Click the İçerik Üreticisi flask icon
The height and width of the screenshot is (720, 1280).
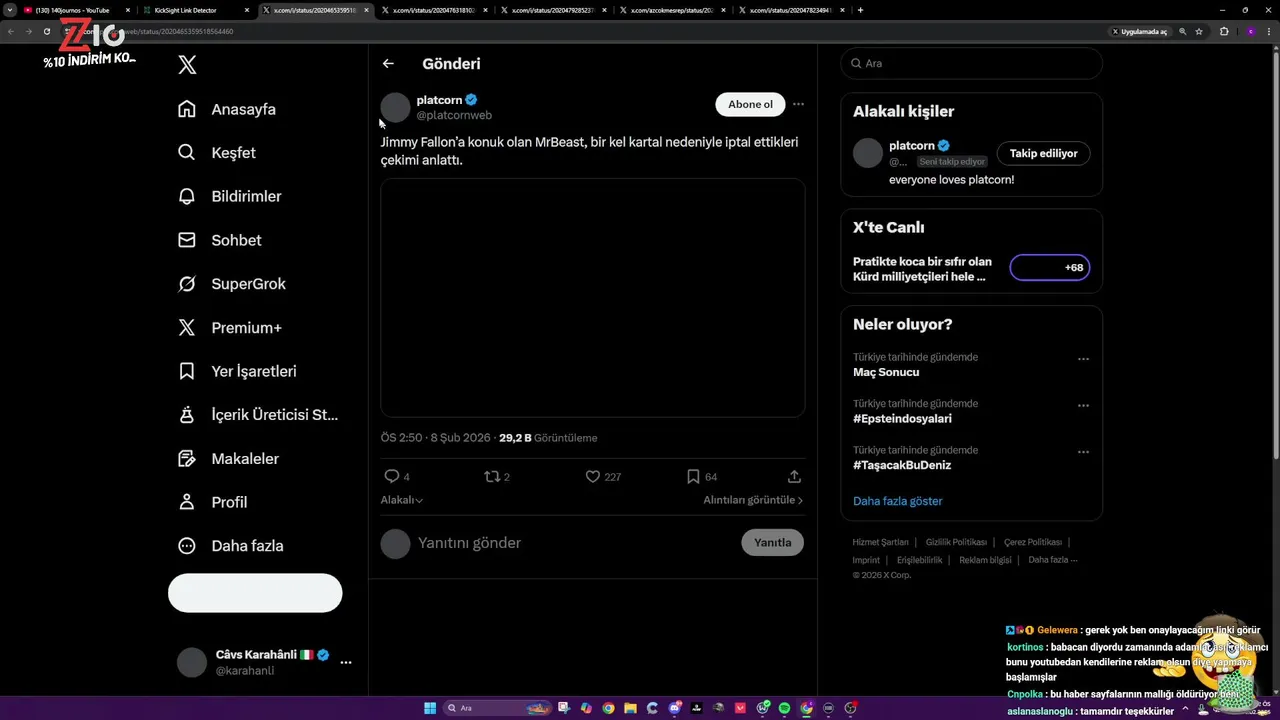186,415
